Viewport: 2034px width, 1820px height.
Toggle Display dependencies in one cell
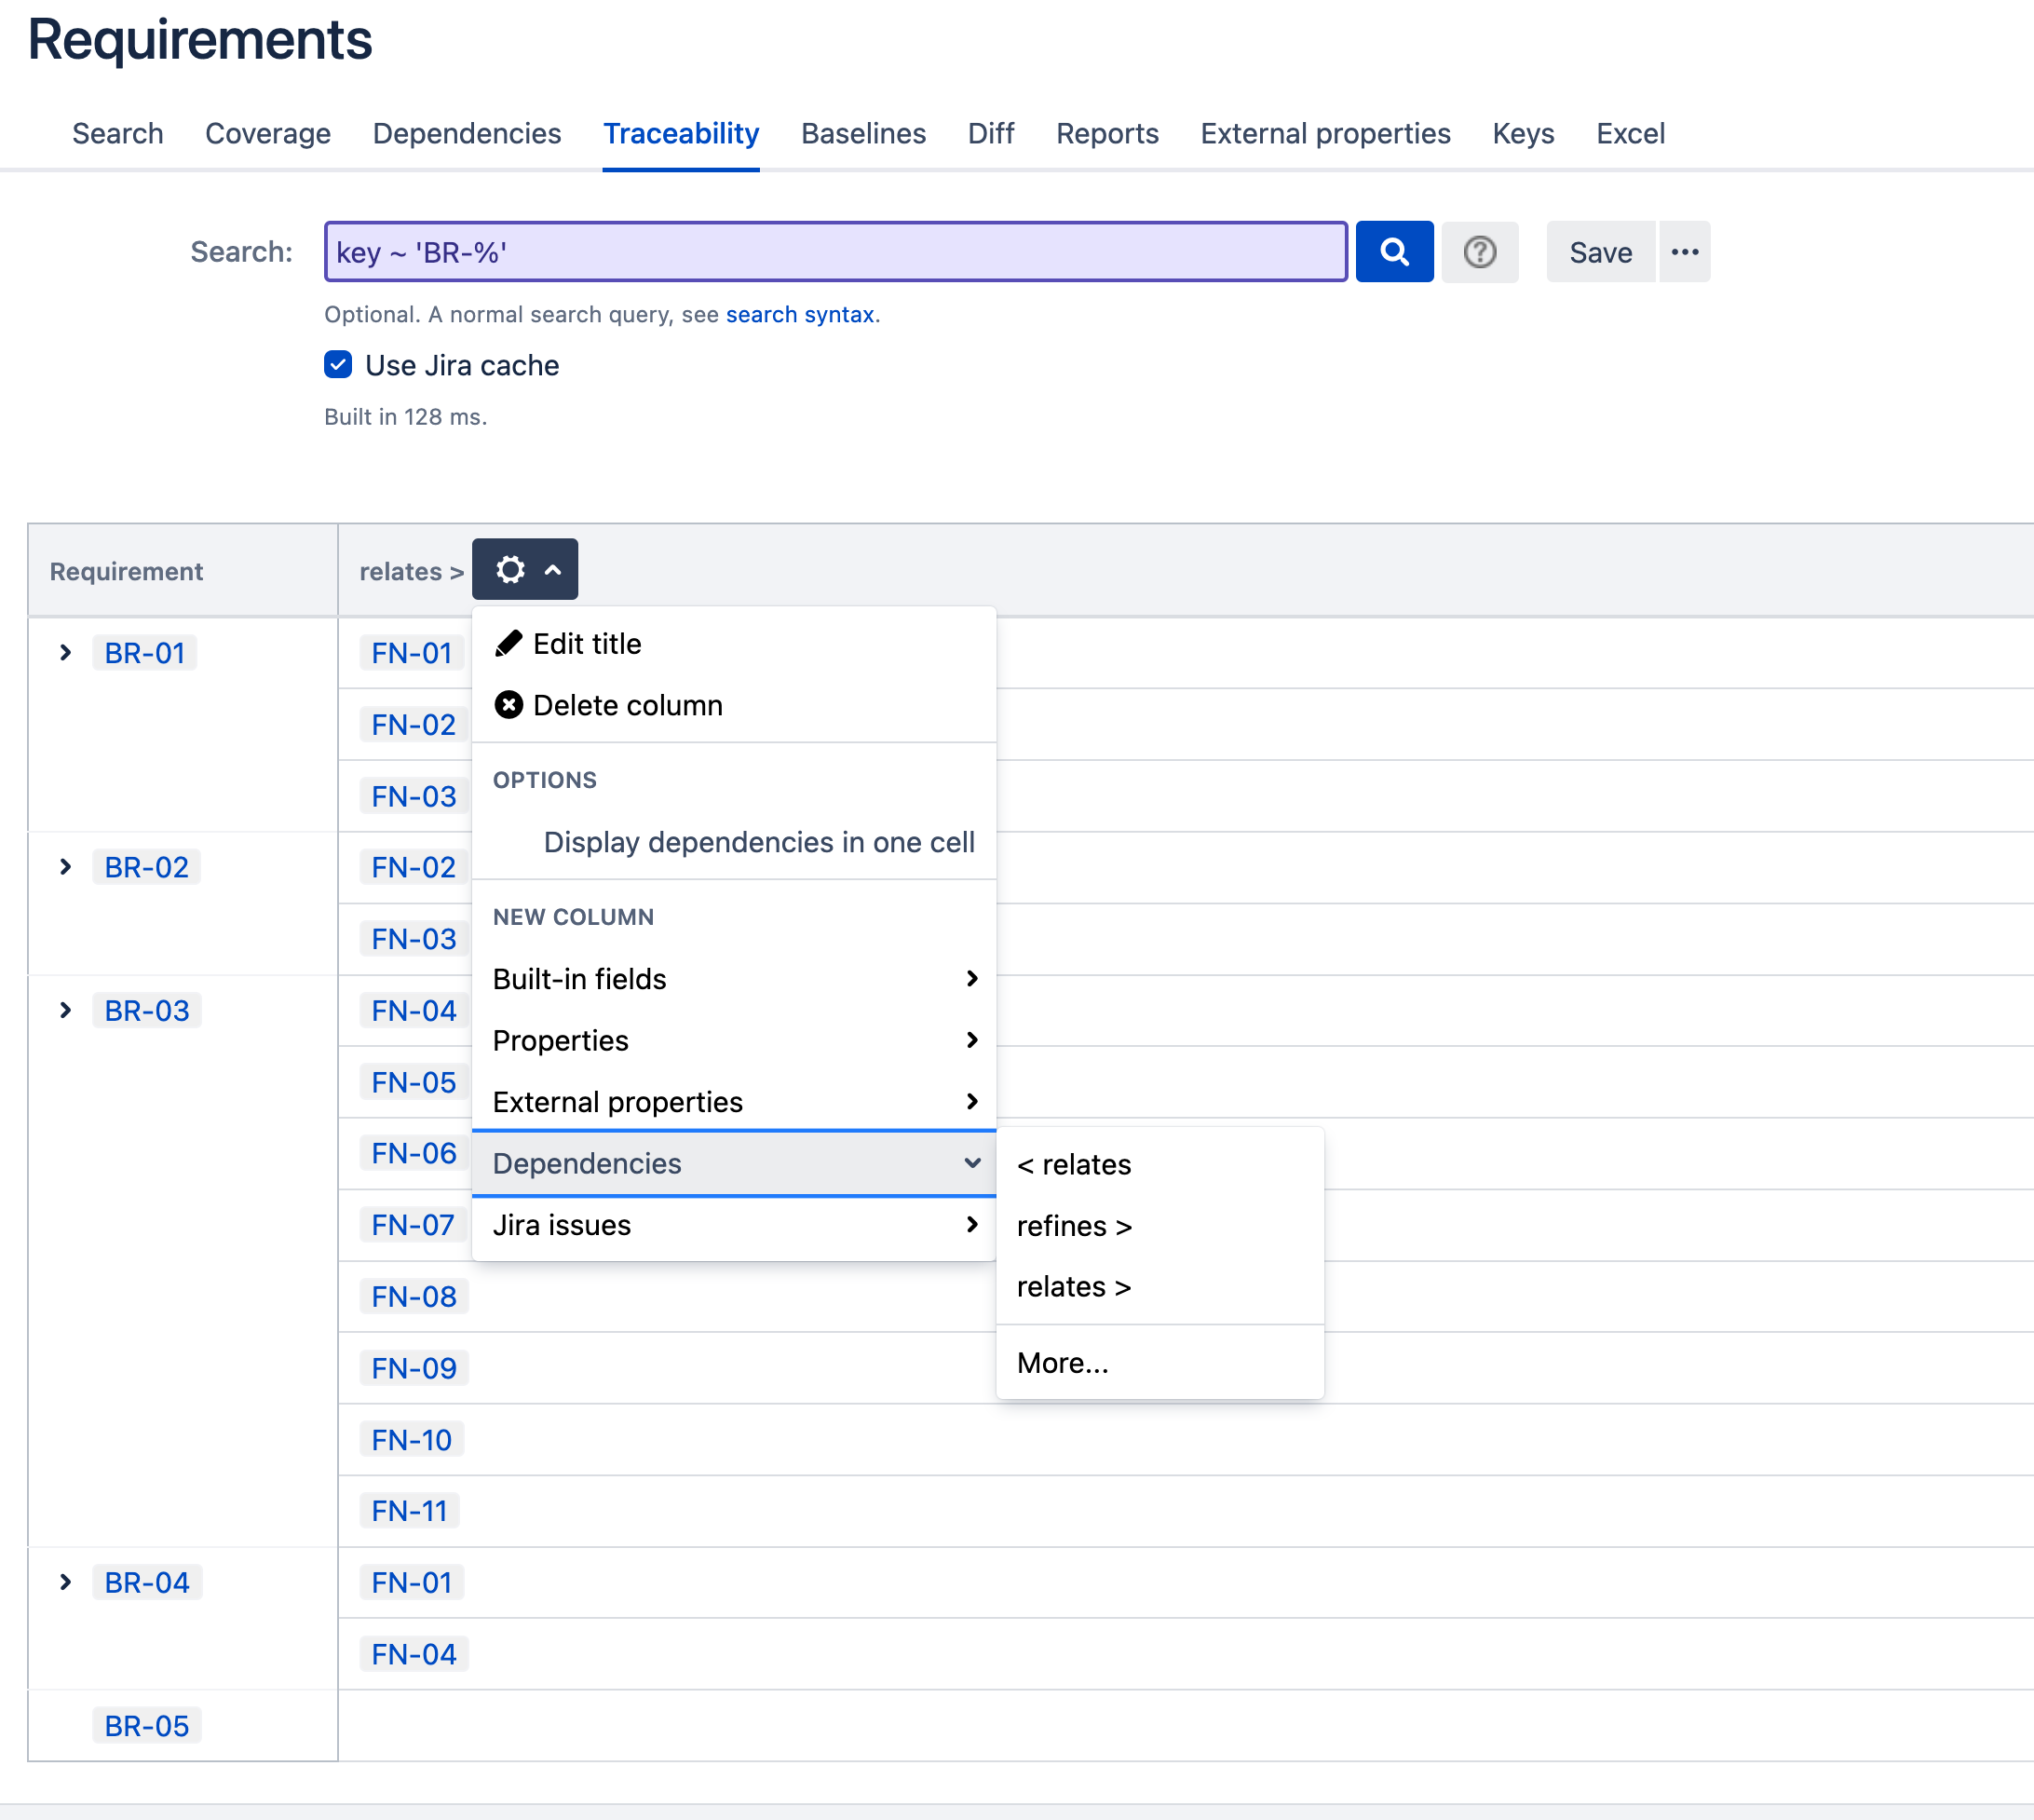point(759,842)
